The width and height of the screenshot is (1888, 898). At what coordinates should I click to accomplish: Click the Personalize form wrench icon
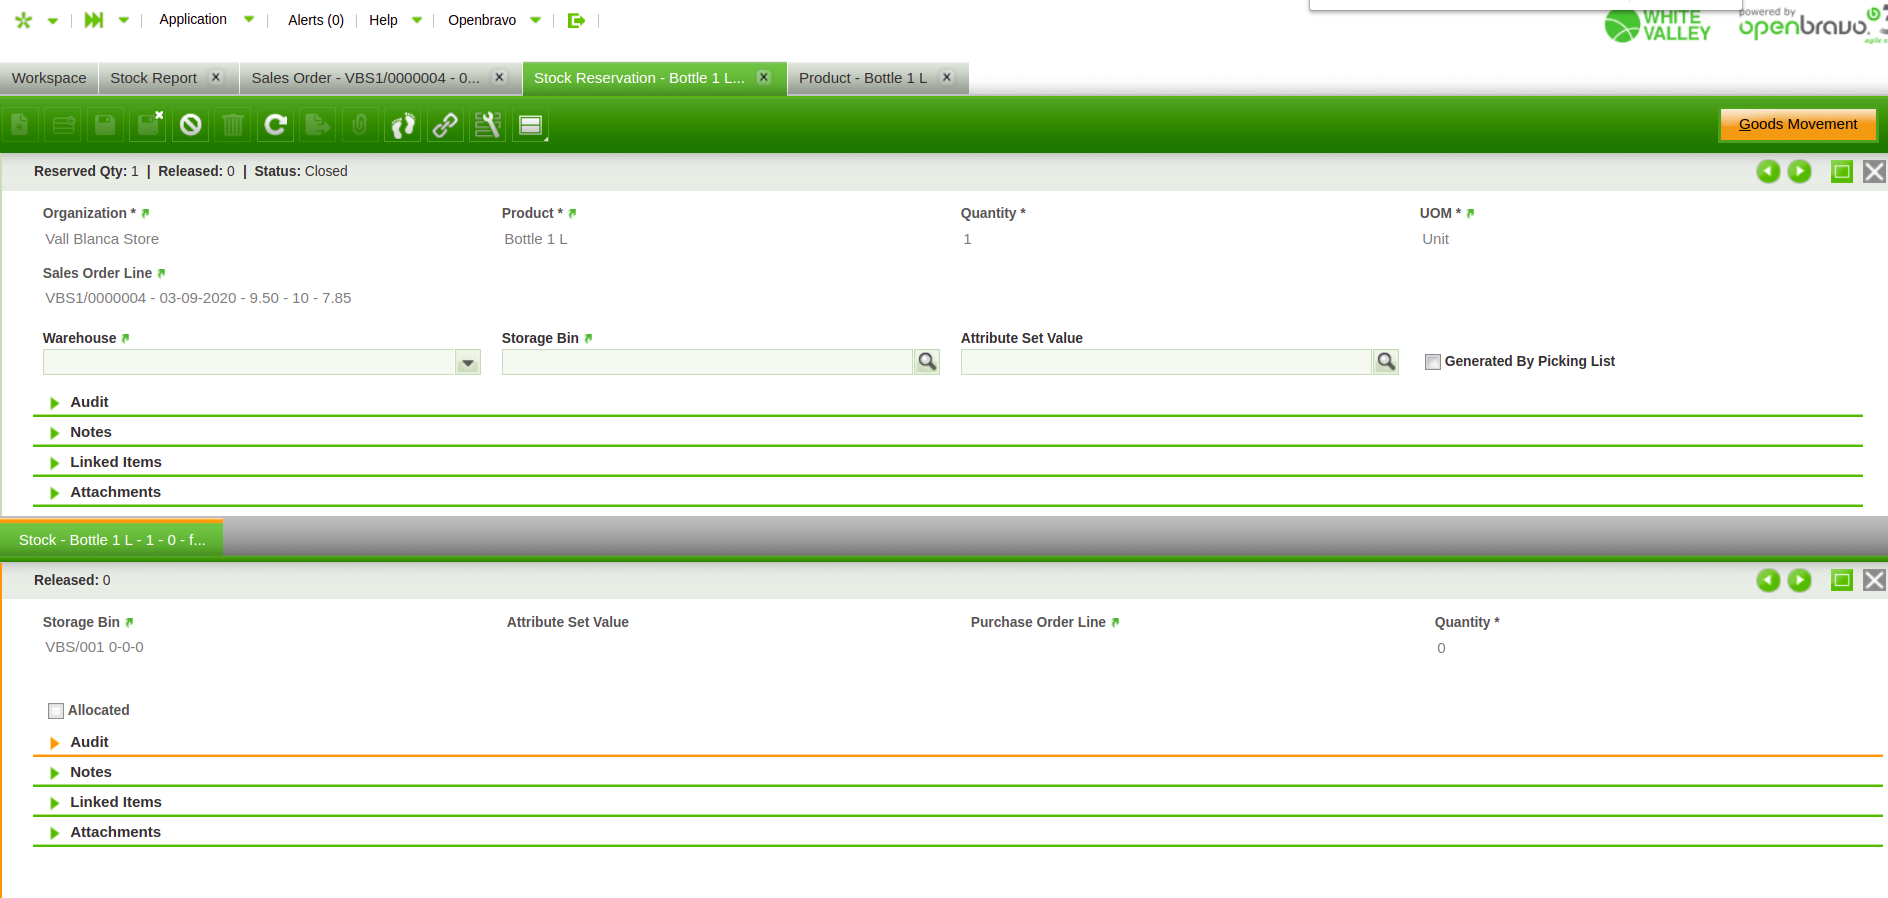[488, 125]
